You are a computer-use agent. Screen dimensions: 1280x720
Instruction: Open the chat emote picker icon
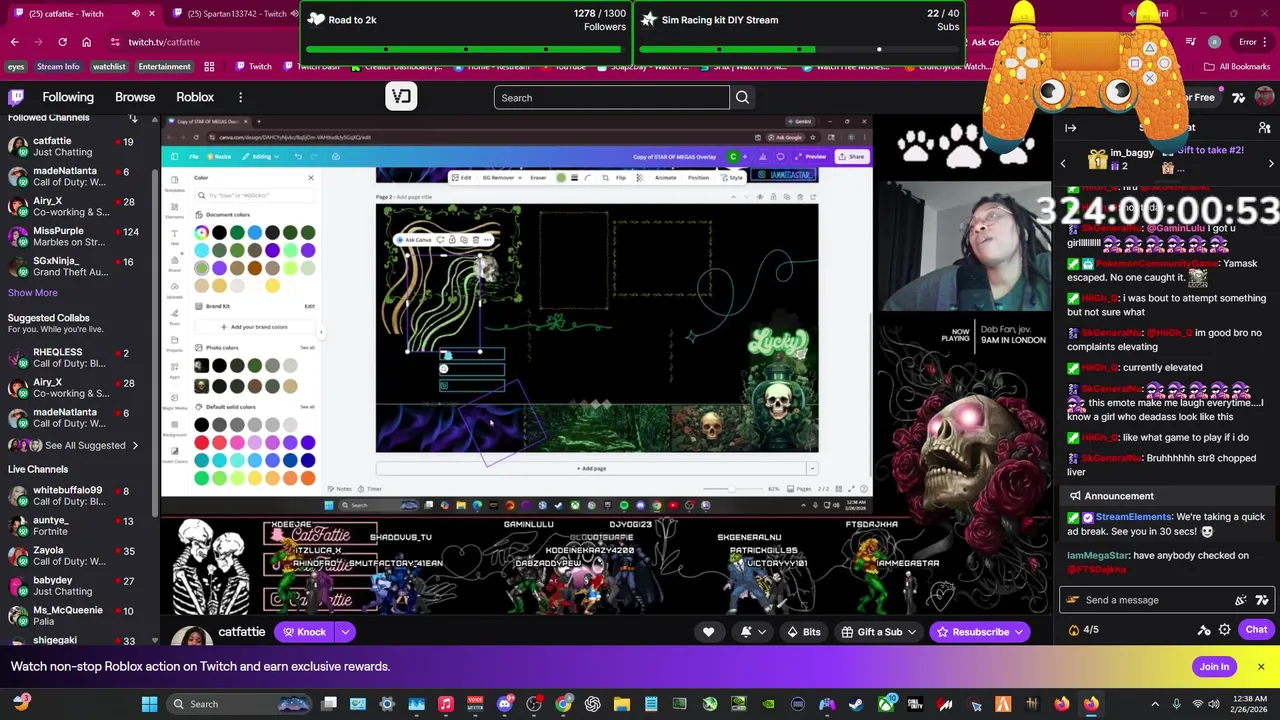click(x=1261, y=600)
